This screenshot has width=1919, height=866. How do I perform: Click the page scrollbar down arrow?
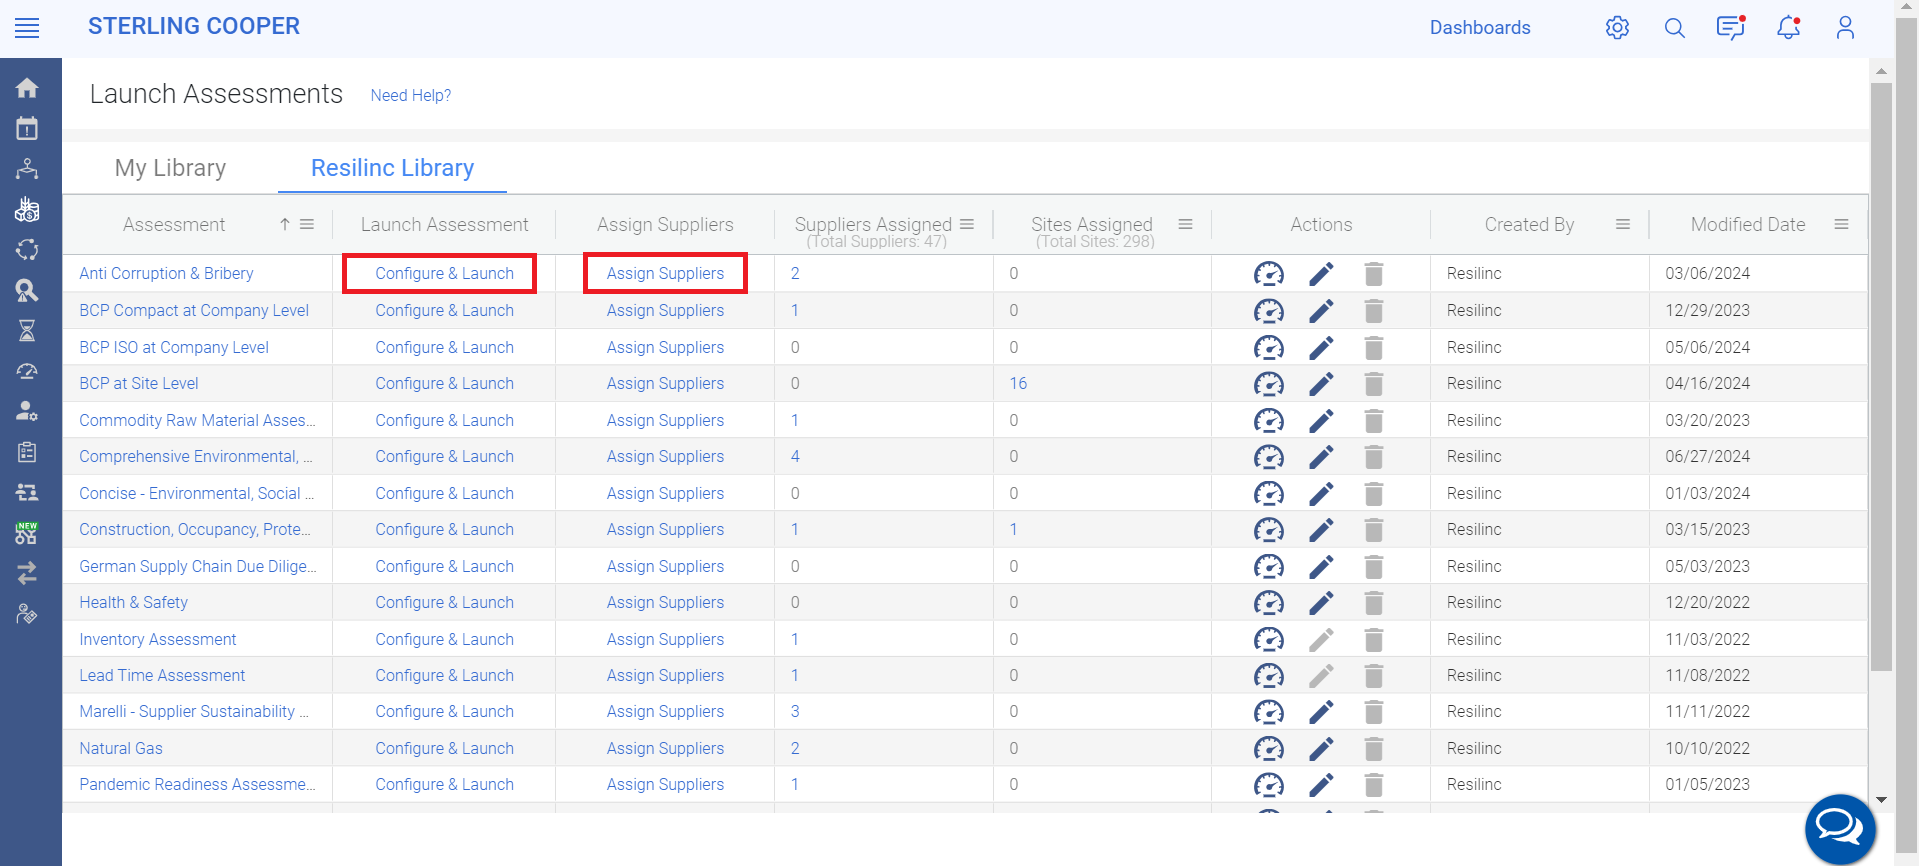click(x=1881, y=800)
